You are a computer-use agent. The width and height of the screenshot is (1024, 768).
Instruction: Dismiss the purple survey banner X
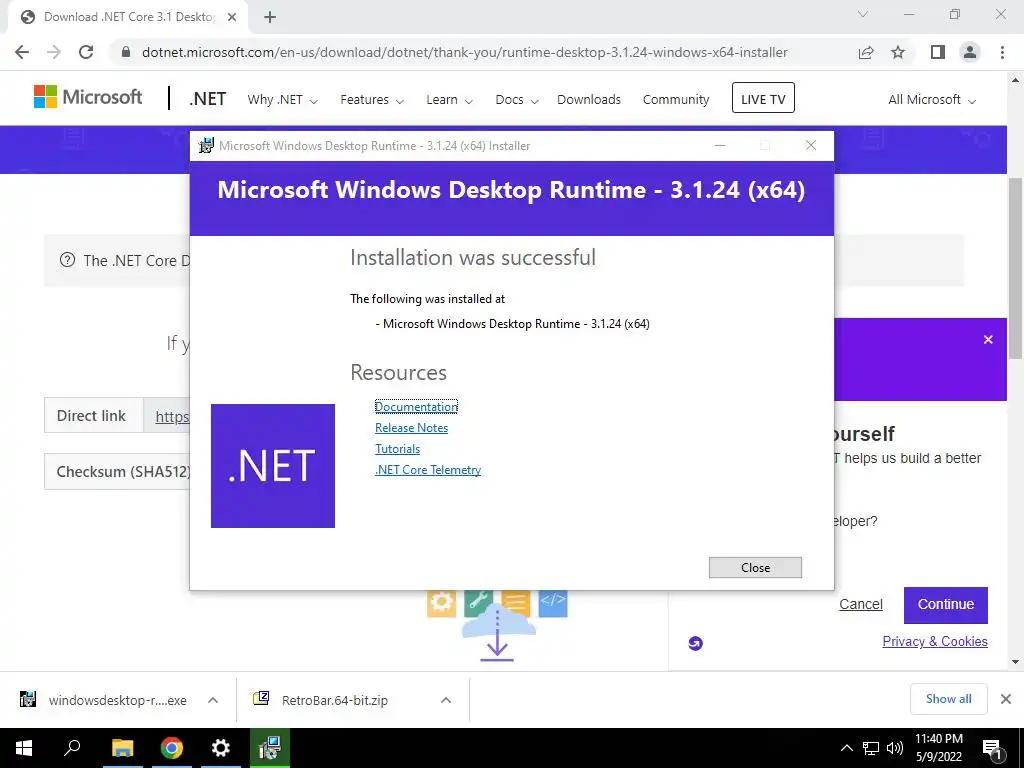pyautogui.click(x=987, y=340)
